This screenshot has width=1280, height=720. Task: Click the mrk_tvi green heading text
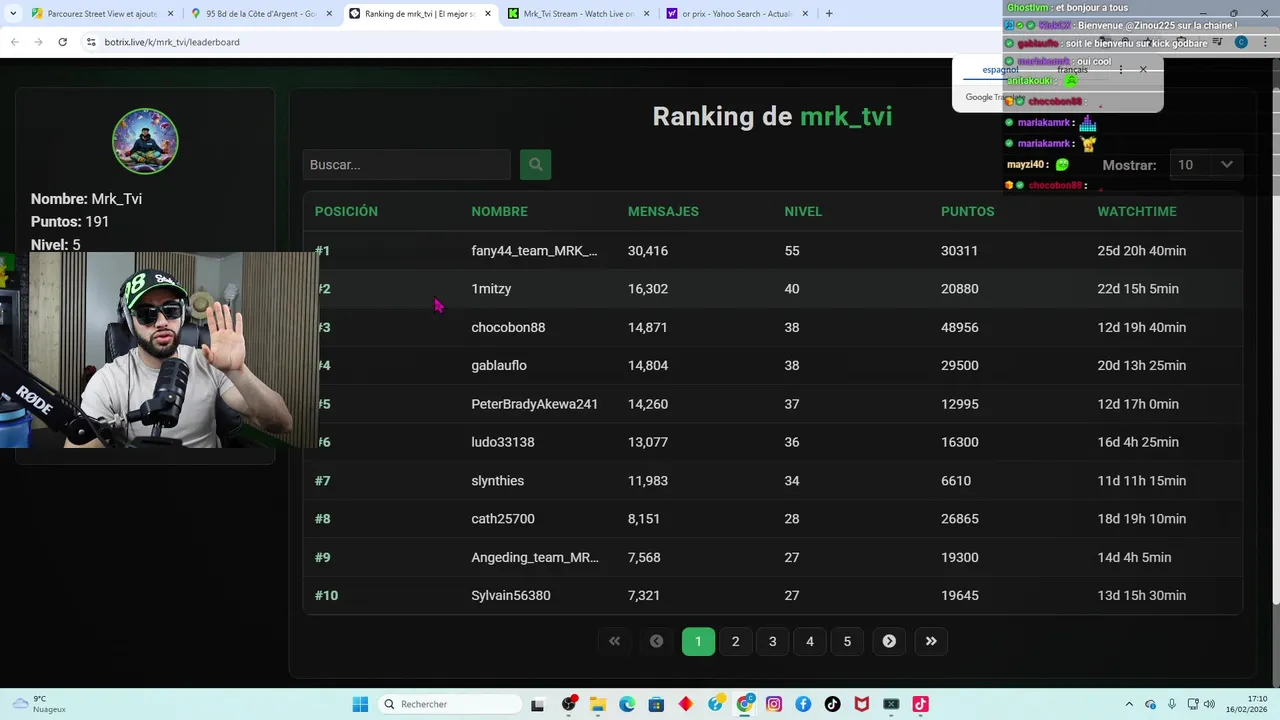[846, 116]
